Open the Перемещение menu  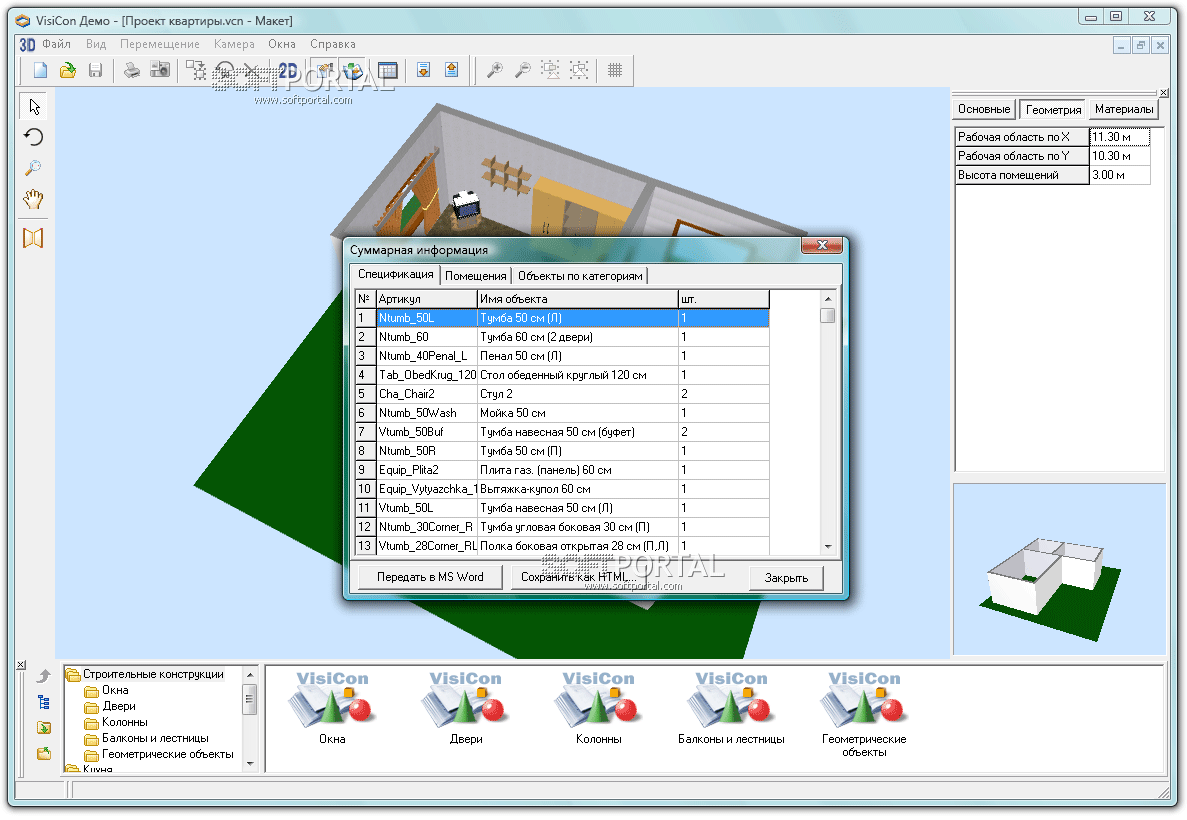click(x=160, y=44)
